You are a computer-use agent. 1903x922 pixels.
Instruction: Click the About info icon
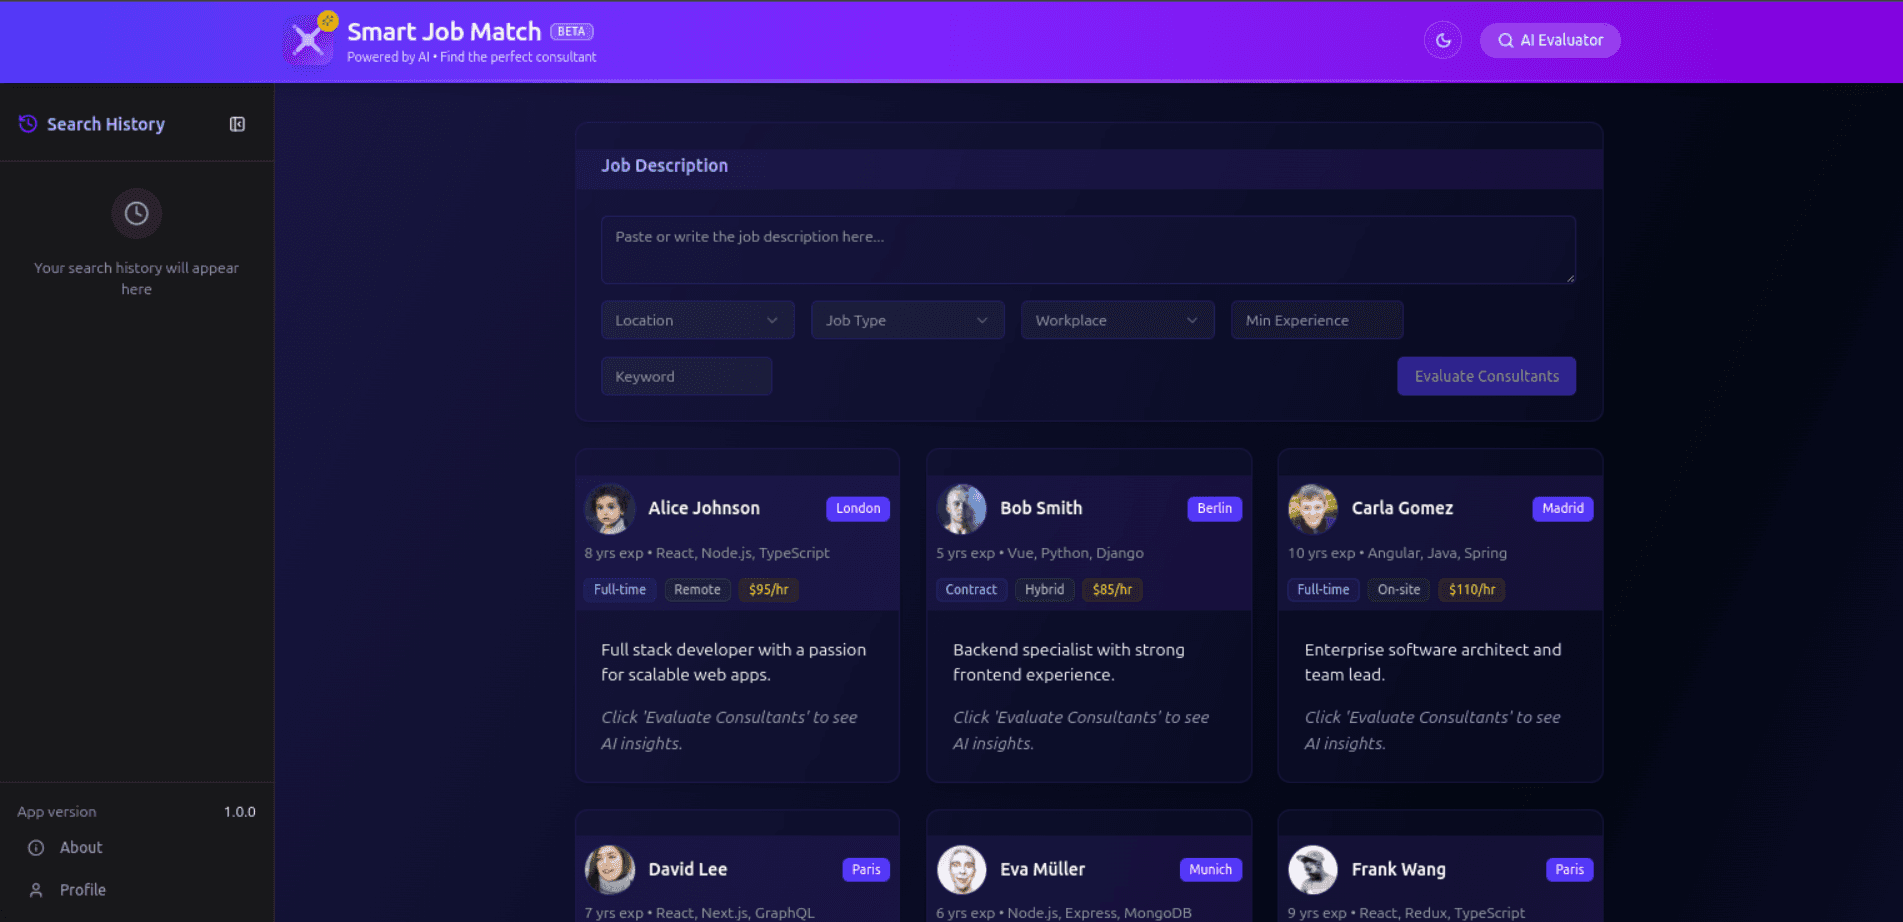click(36, 848)
